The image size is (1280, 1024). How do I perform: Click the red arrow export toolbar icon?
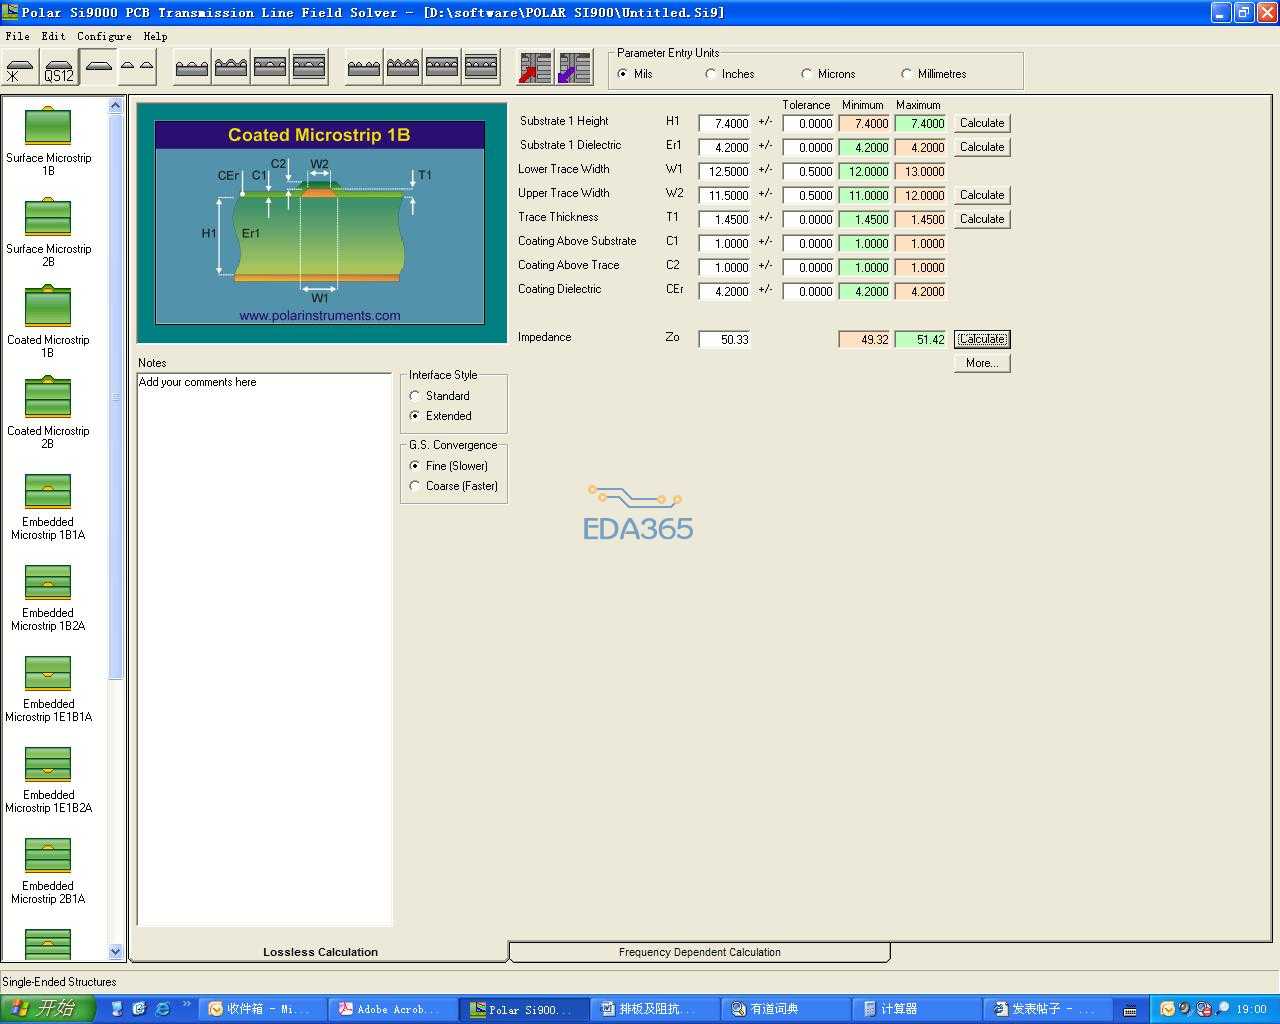(x=535, y=67)
